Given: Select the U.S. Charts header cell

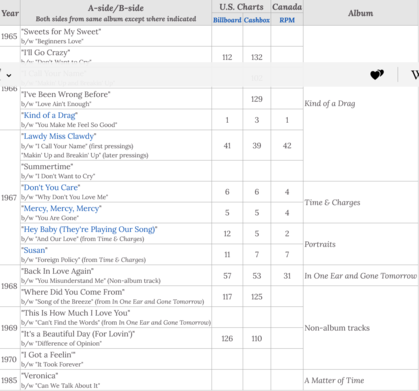Looking at the screenshot, I should click(241, 7).
